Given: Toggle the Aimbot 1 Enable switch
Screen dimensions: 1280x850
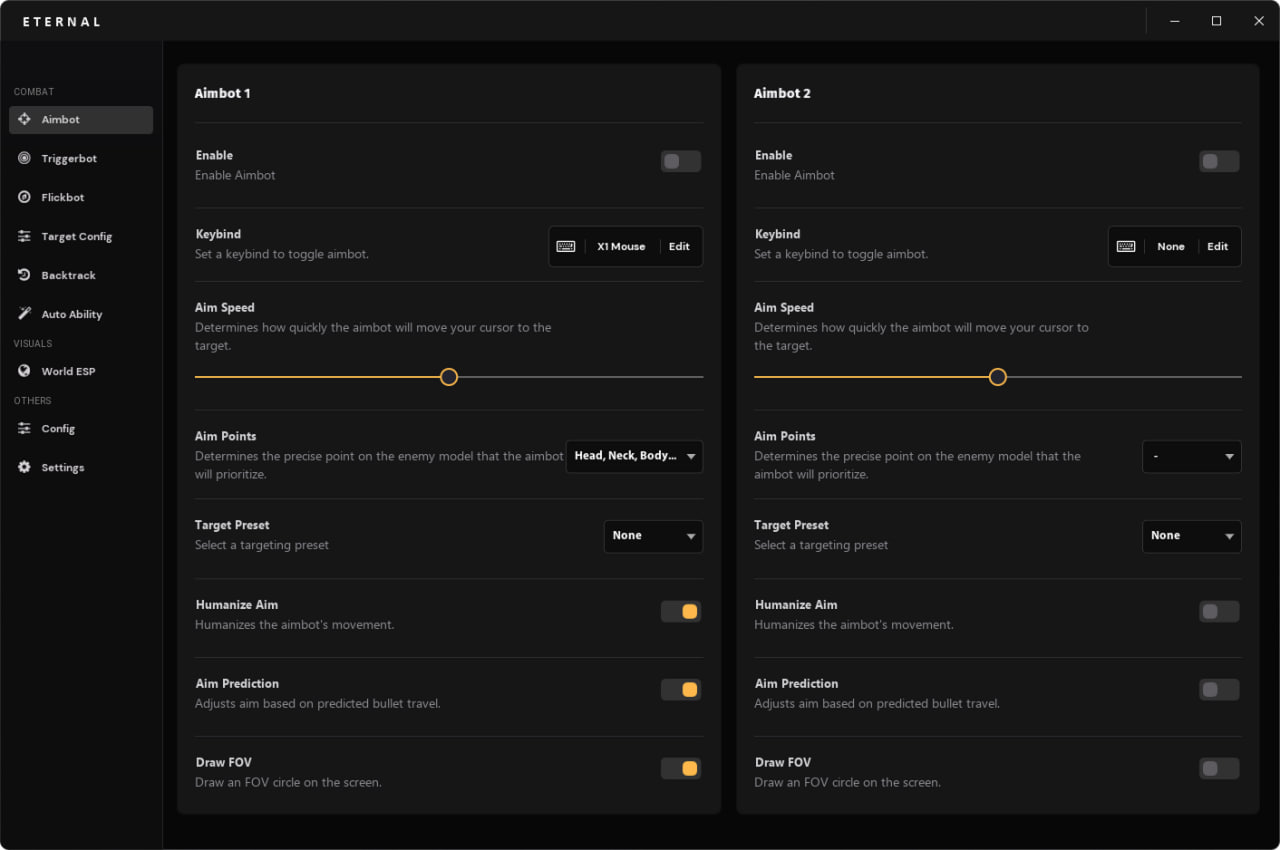Looking at the screenshot, I should (680, 161).
